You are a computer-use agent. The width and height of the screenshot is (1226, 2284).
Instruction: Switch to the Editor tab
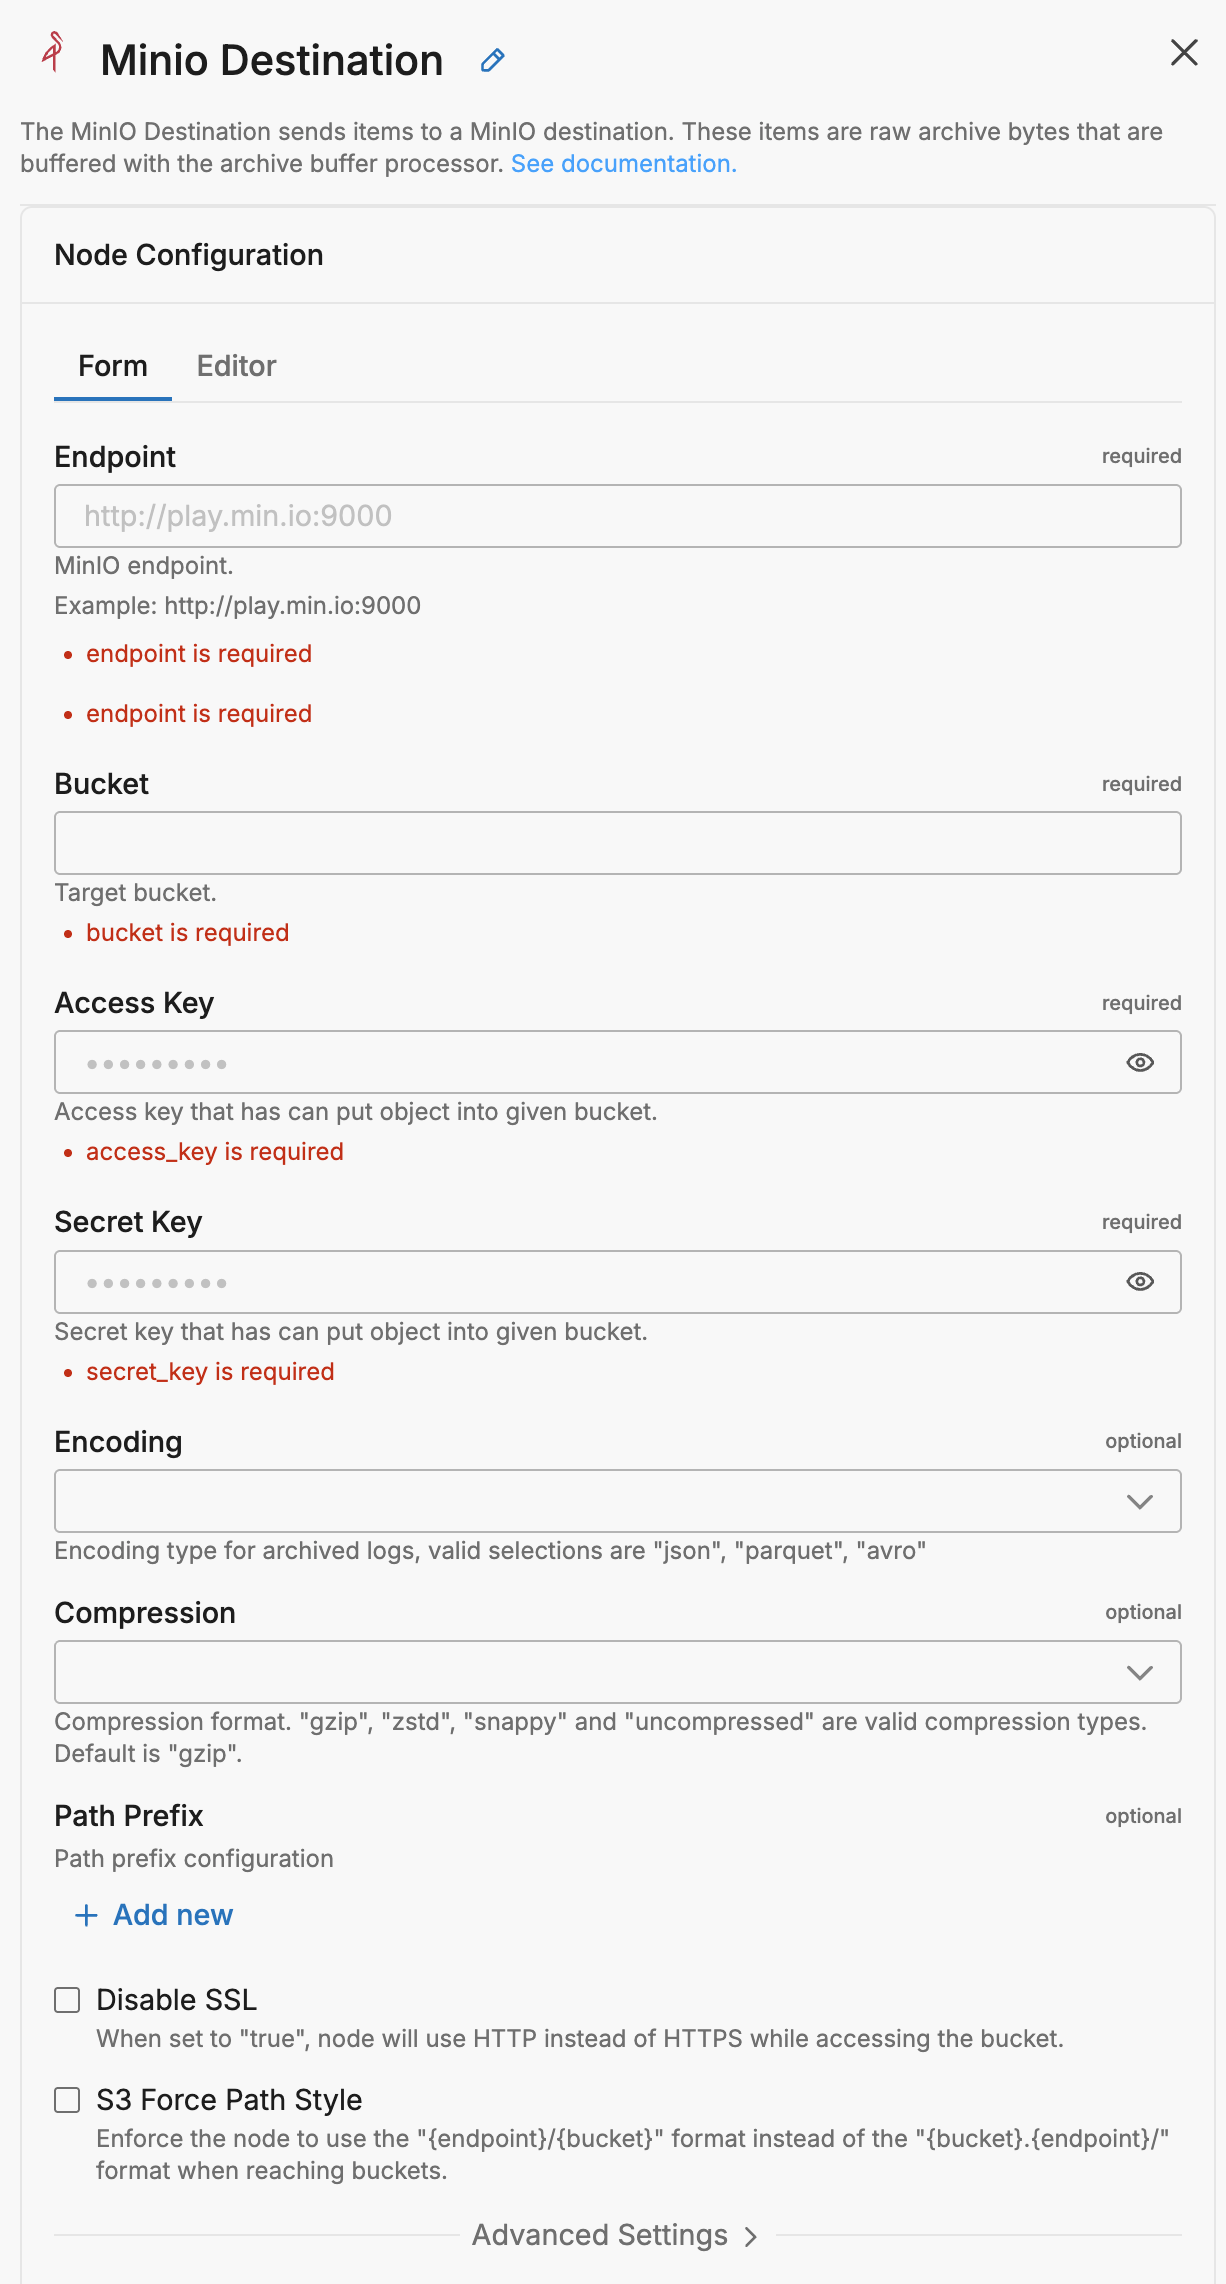pos(236,366)
